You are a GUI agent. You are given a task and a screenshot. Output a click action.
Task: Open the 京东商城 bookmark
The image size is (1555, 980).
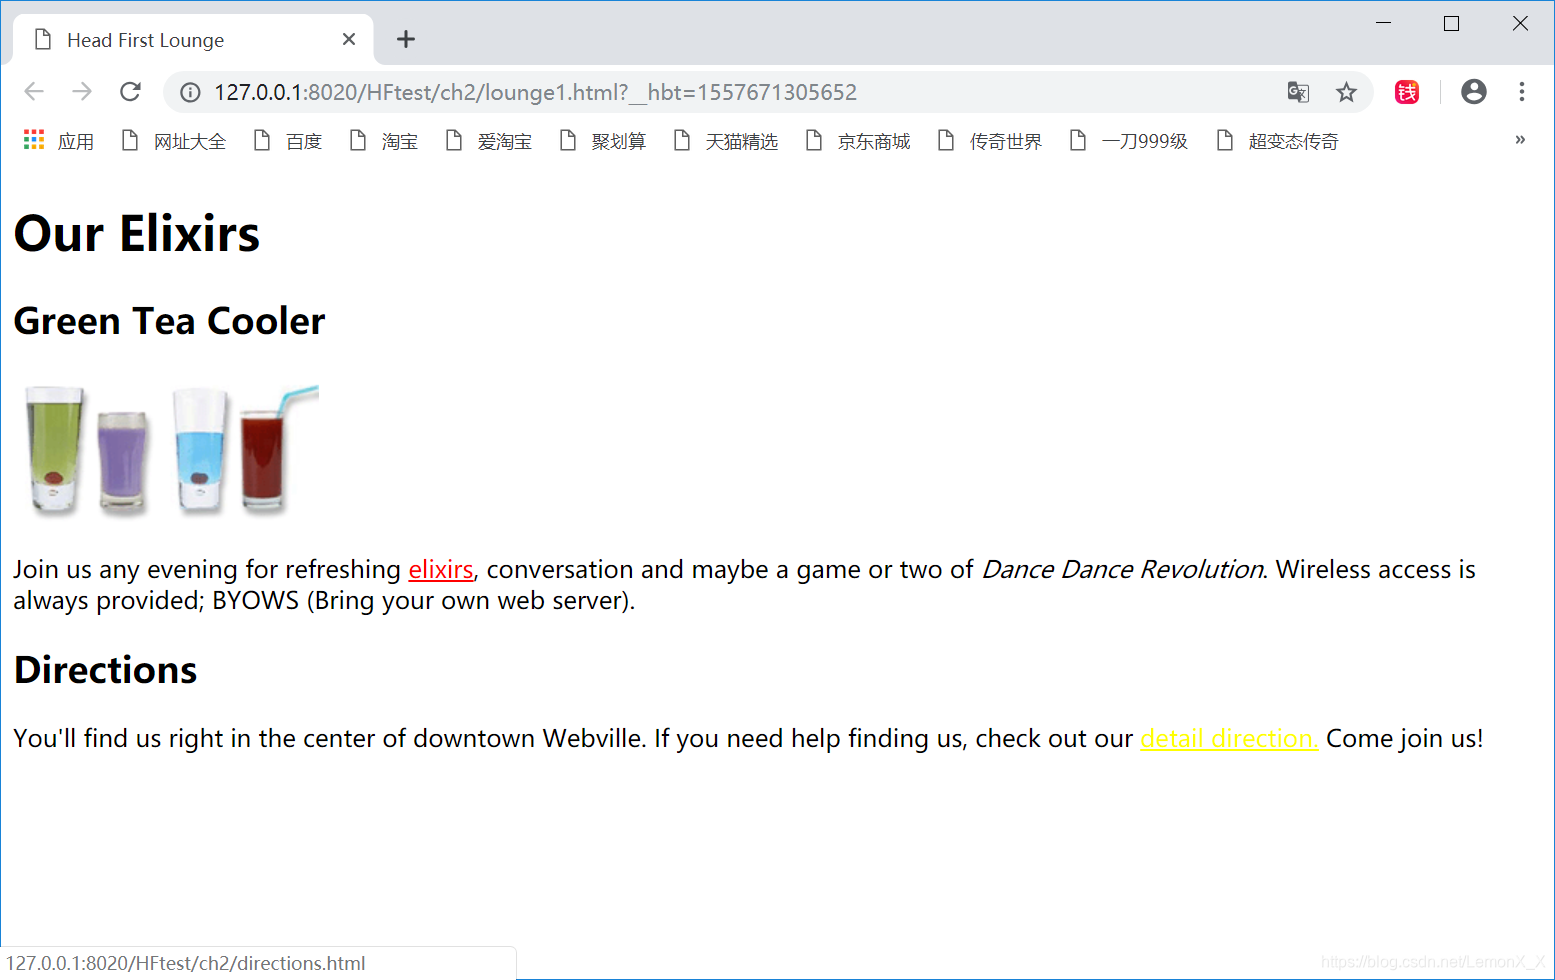tap(858, 141)
